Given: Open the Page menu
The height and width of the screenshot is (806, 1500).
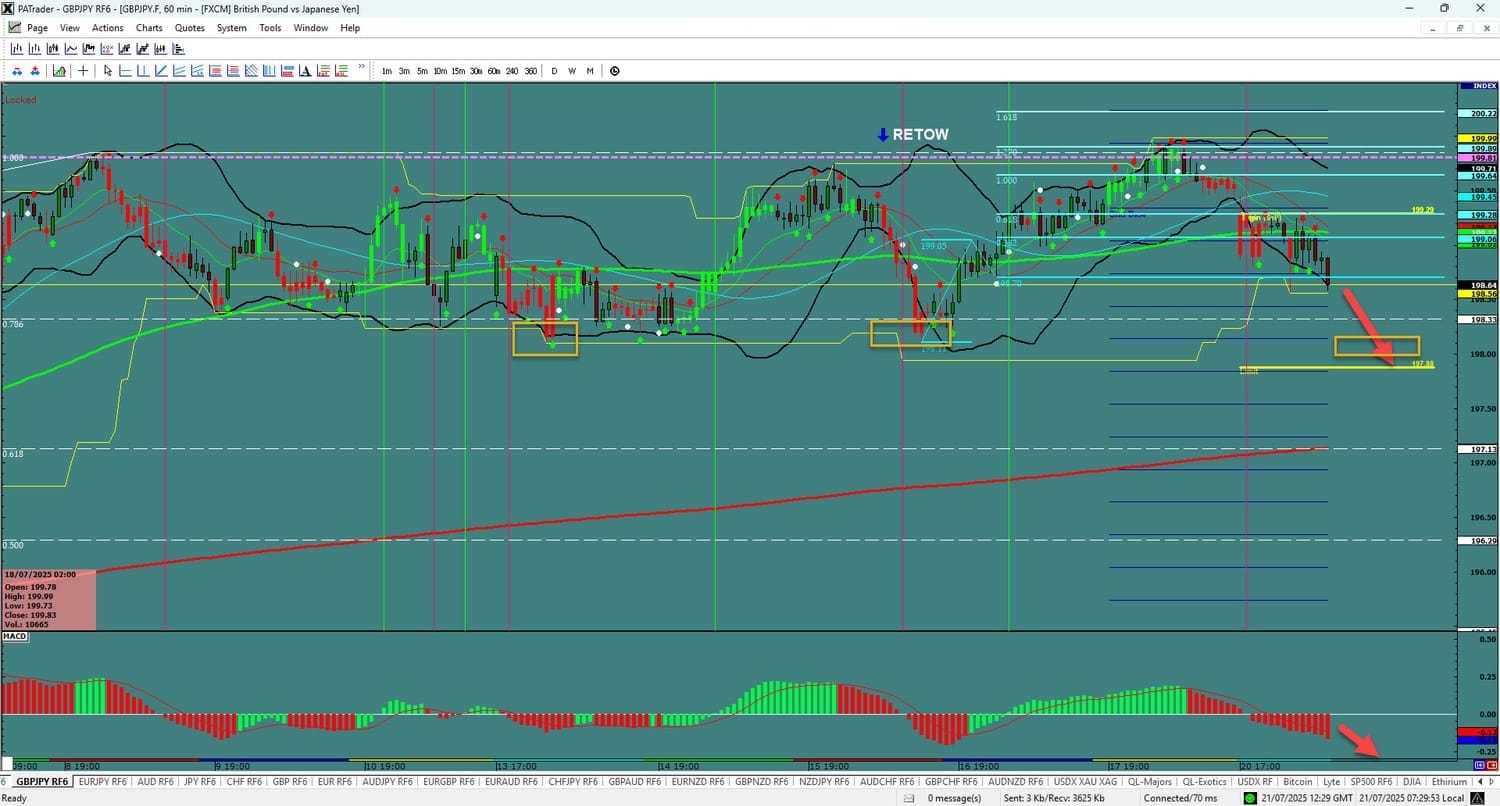Looking at the screenshot, I should [37, 28].
